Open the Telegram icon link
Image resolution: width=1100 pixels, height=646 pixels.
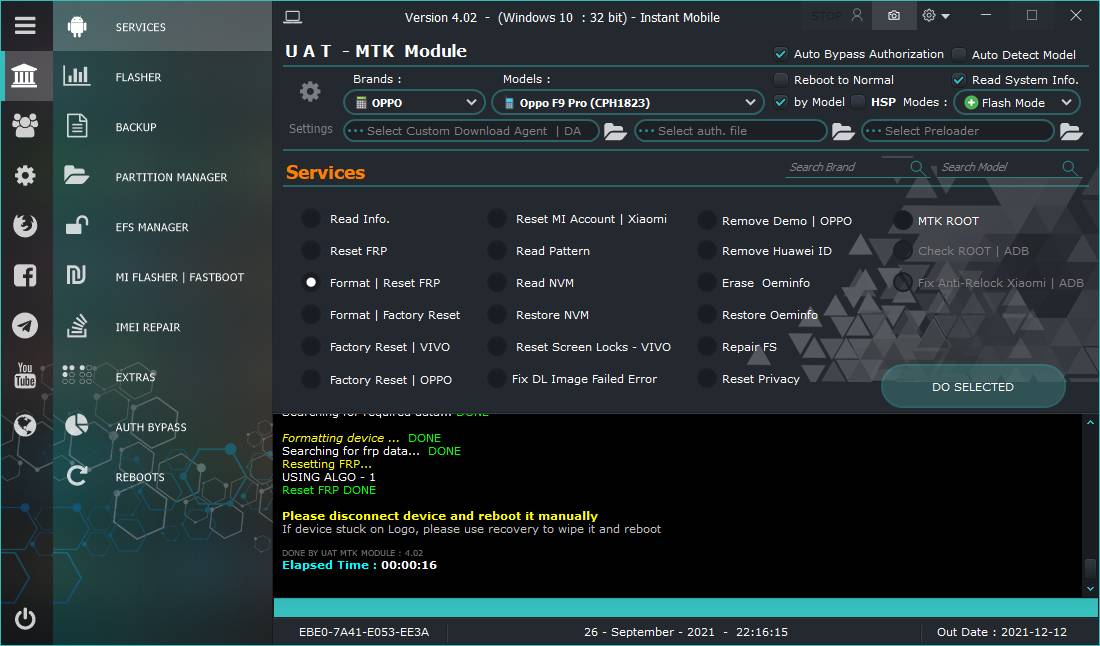click(25, 325)
